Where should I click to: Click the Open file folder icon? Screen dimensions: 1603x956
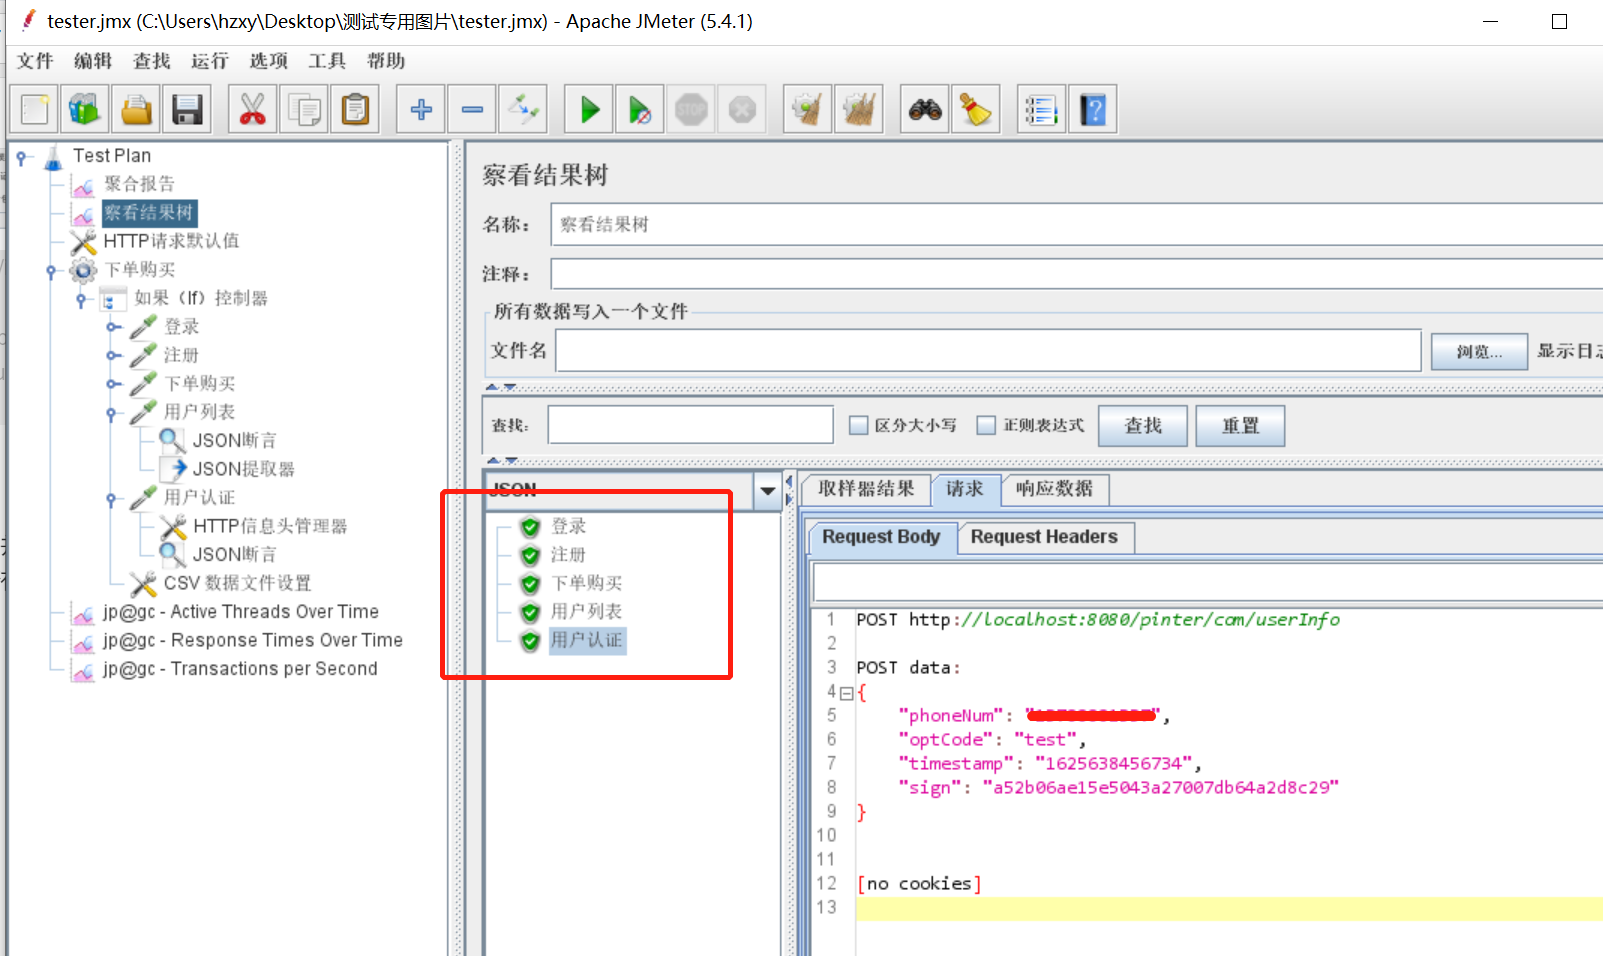pos(136,109)
